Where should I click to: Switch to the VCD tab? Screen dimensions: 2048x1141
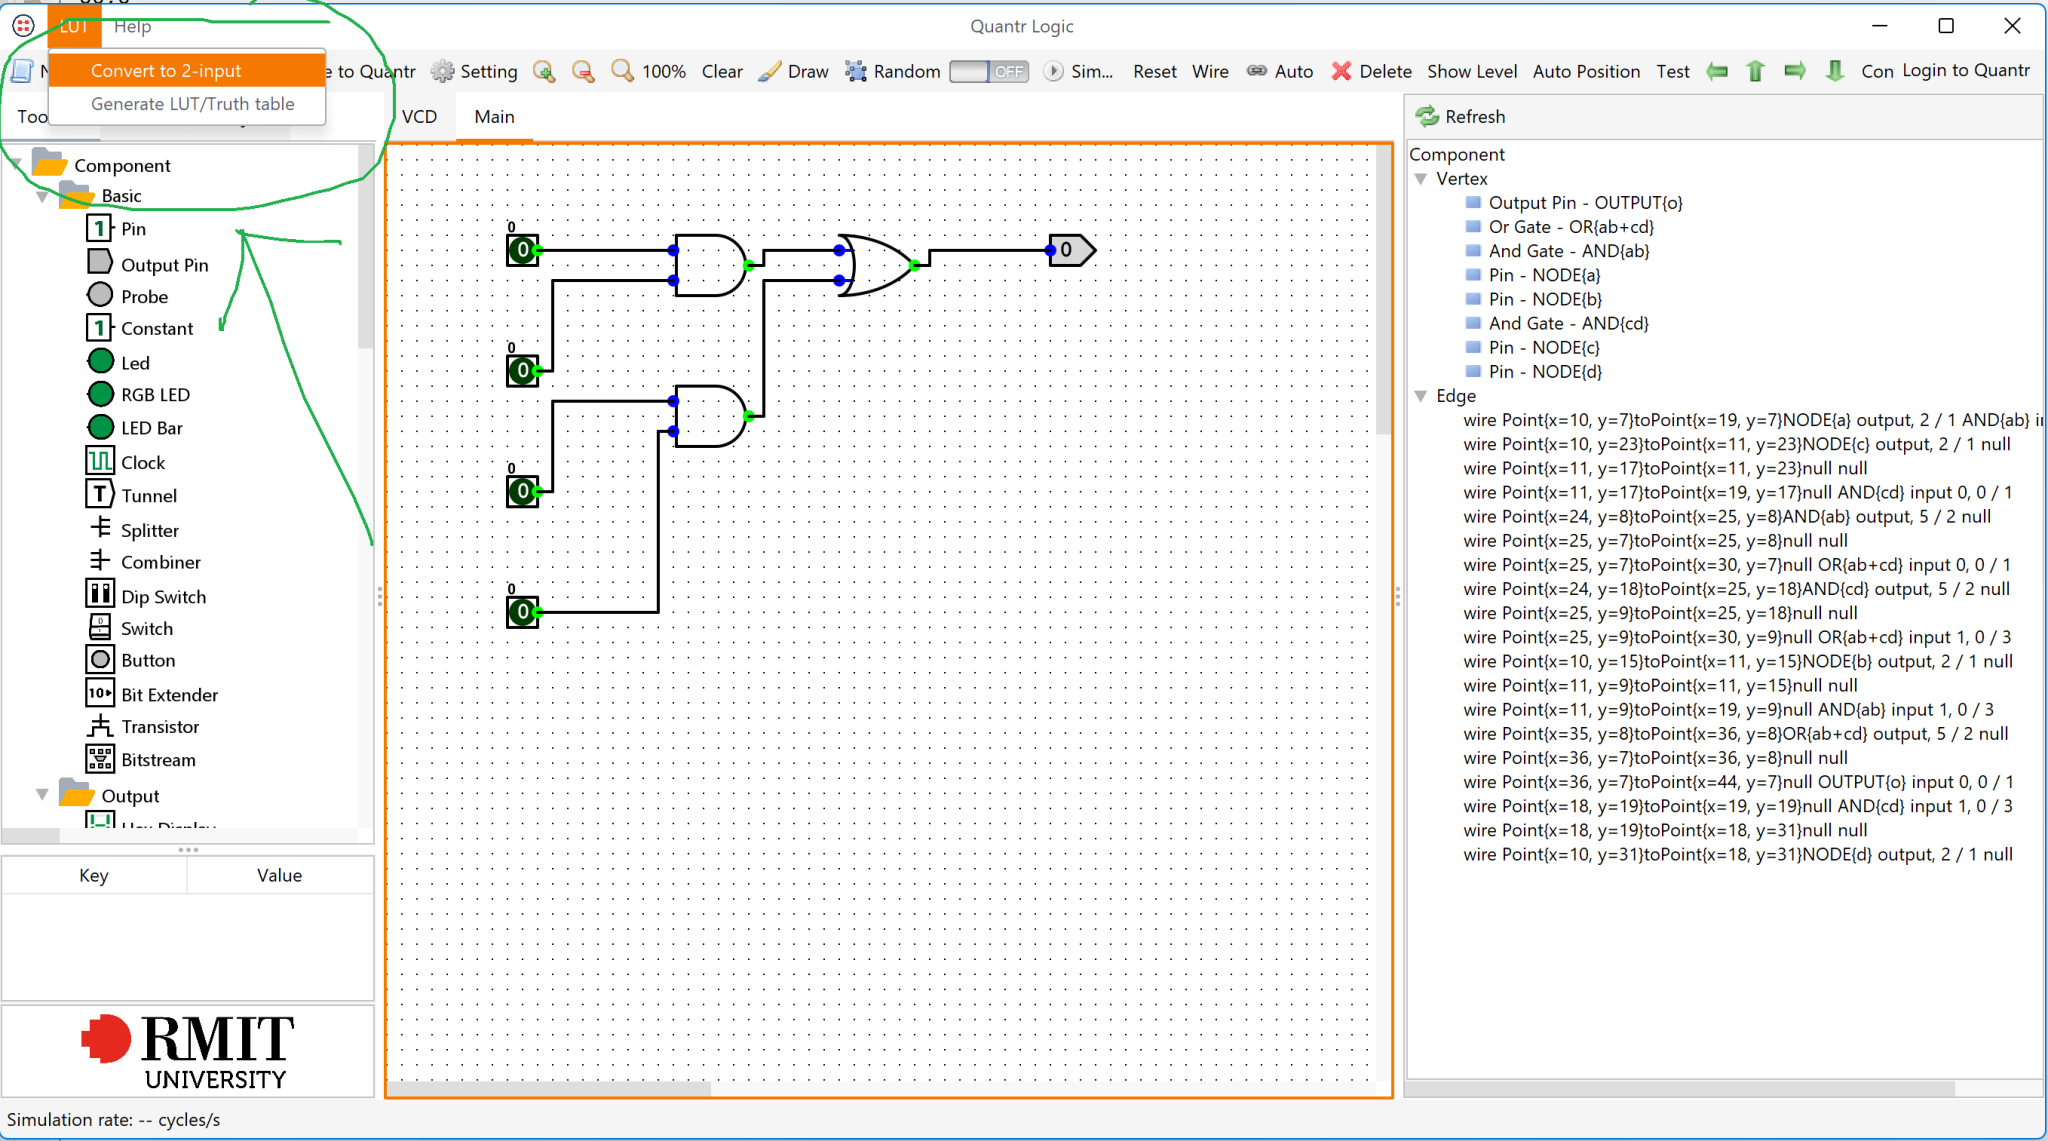tap(419, 116)
